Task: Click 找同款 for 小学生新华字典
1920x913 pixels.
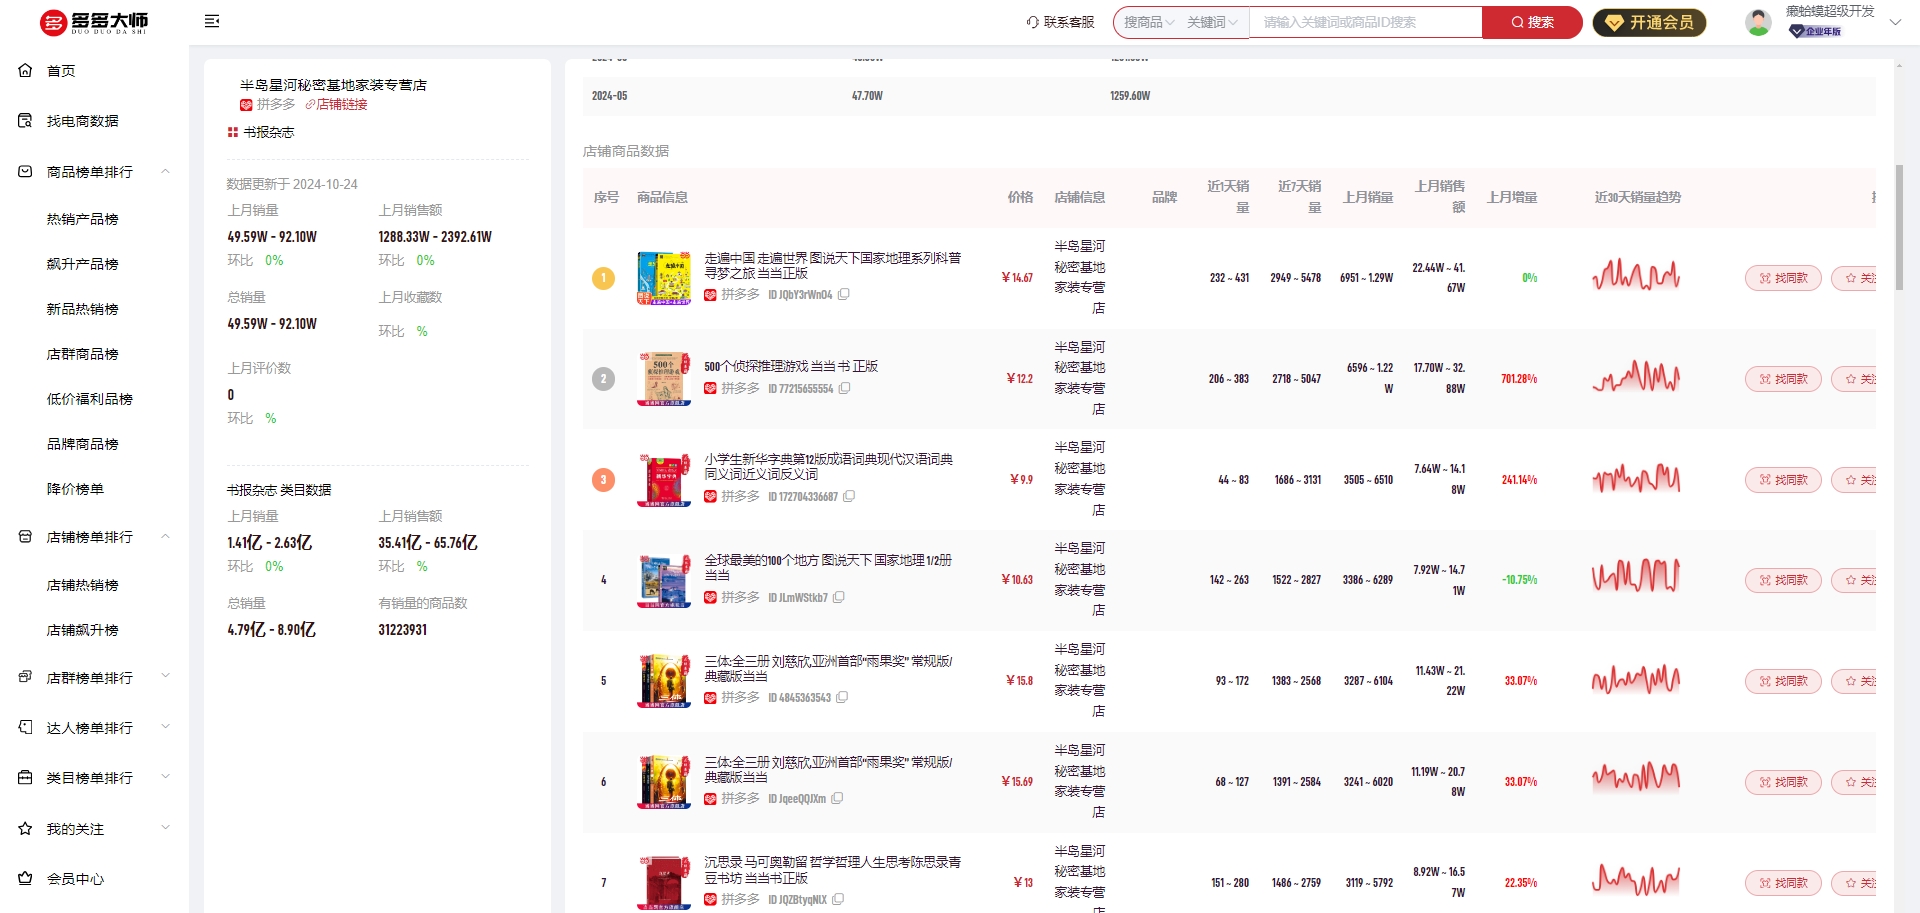Action: [x=1783, y=480]
